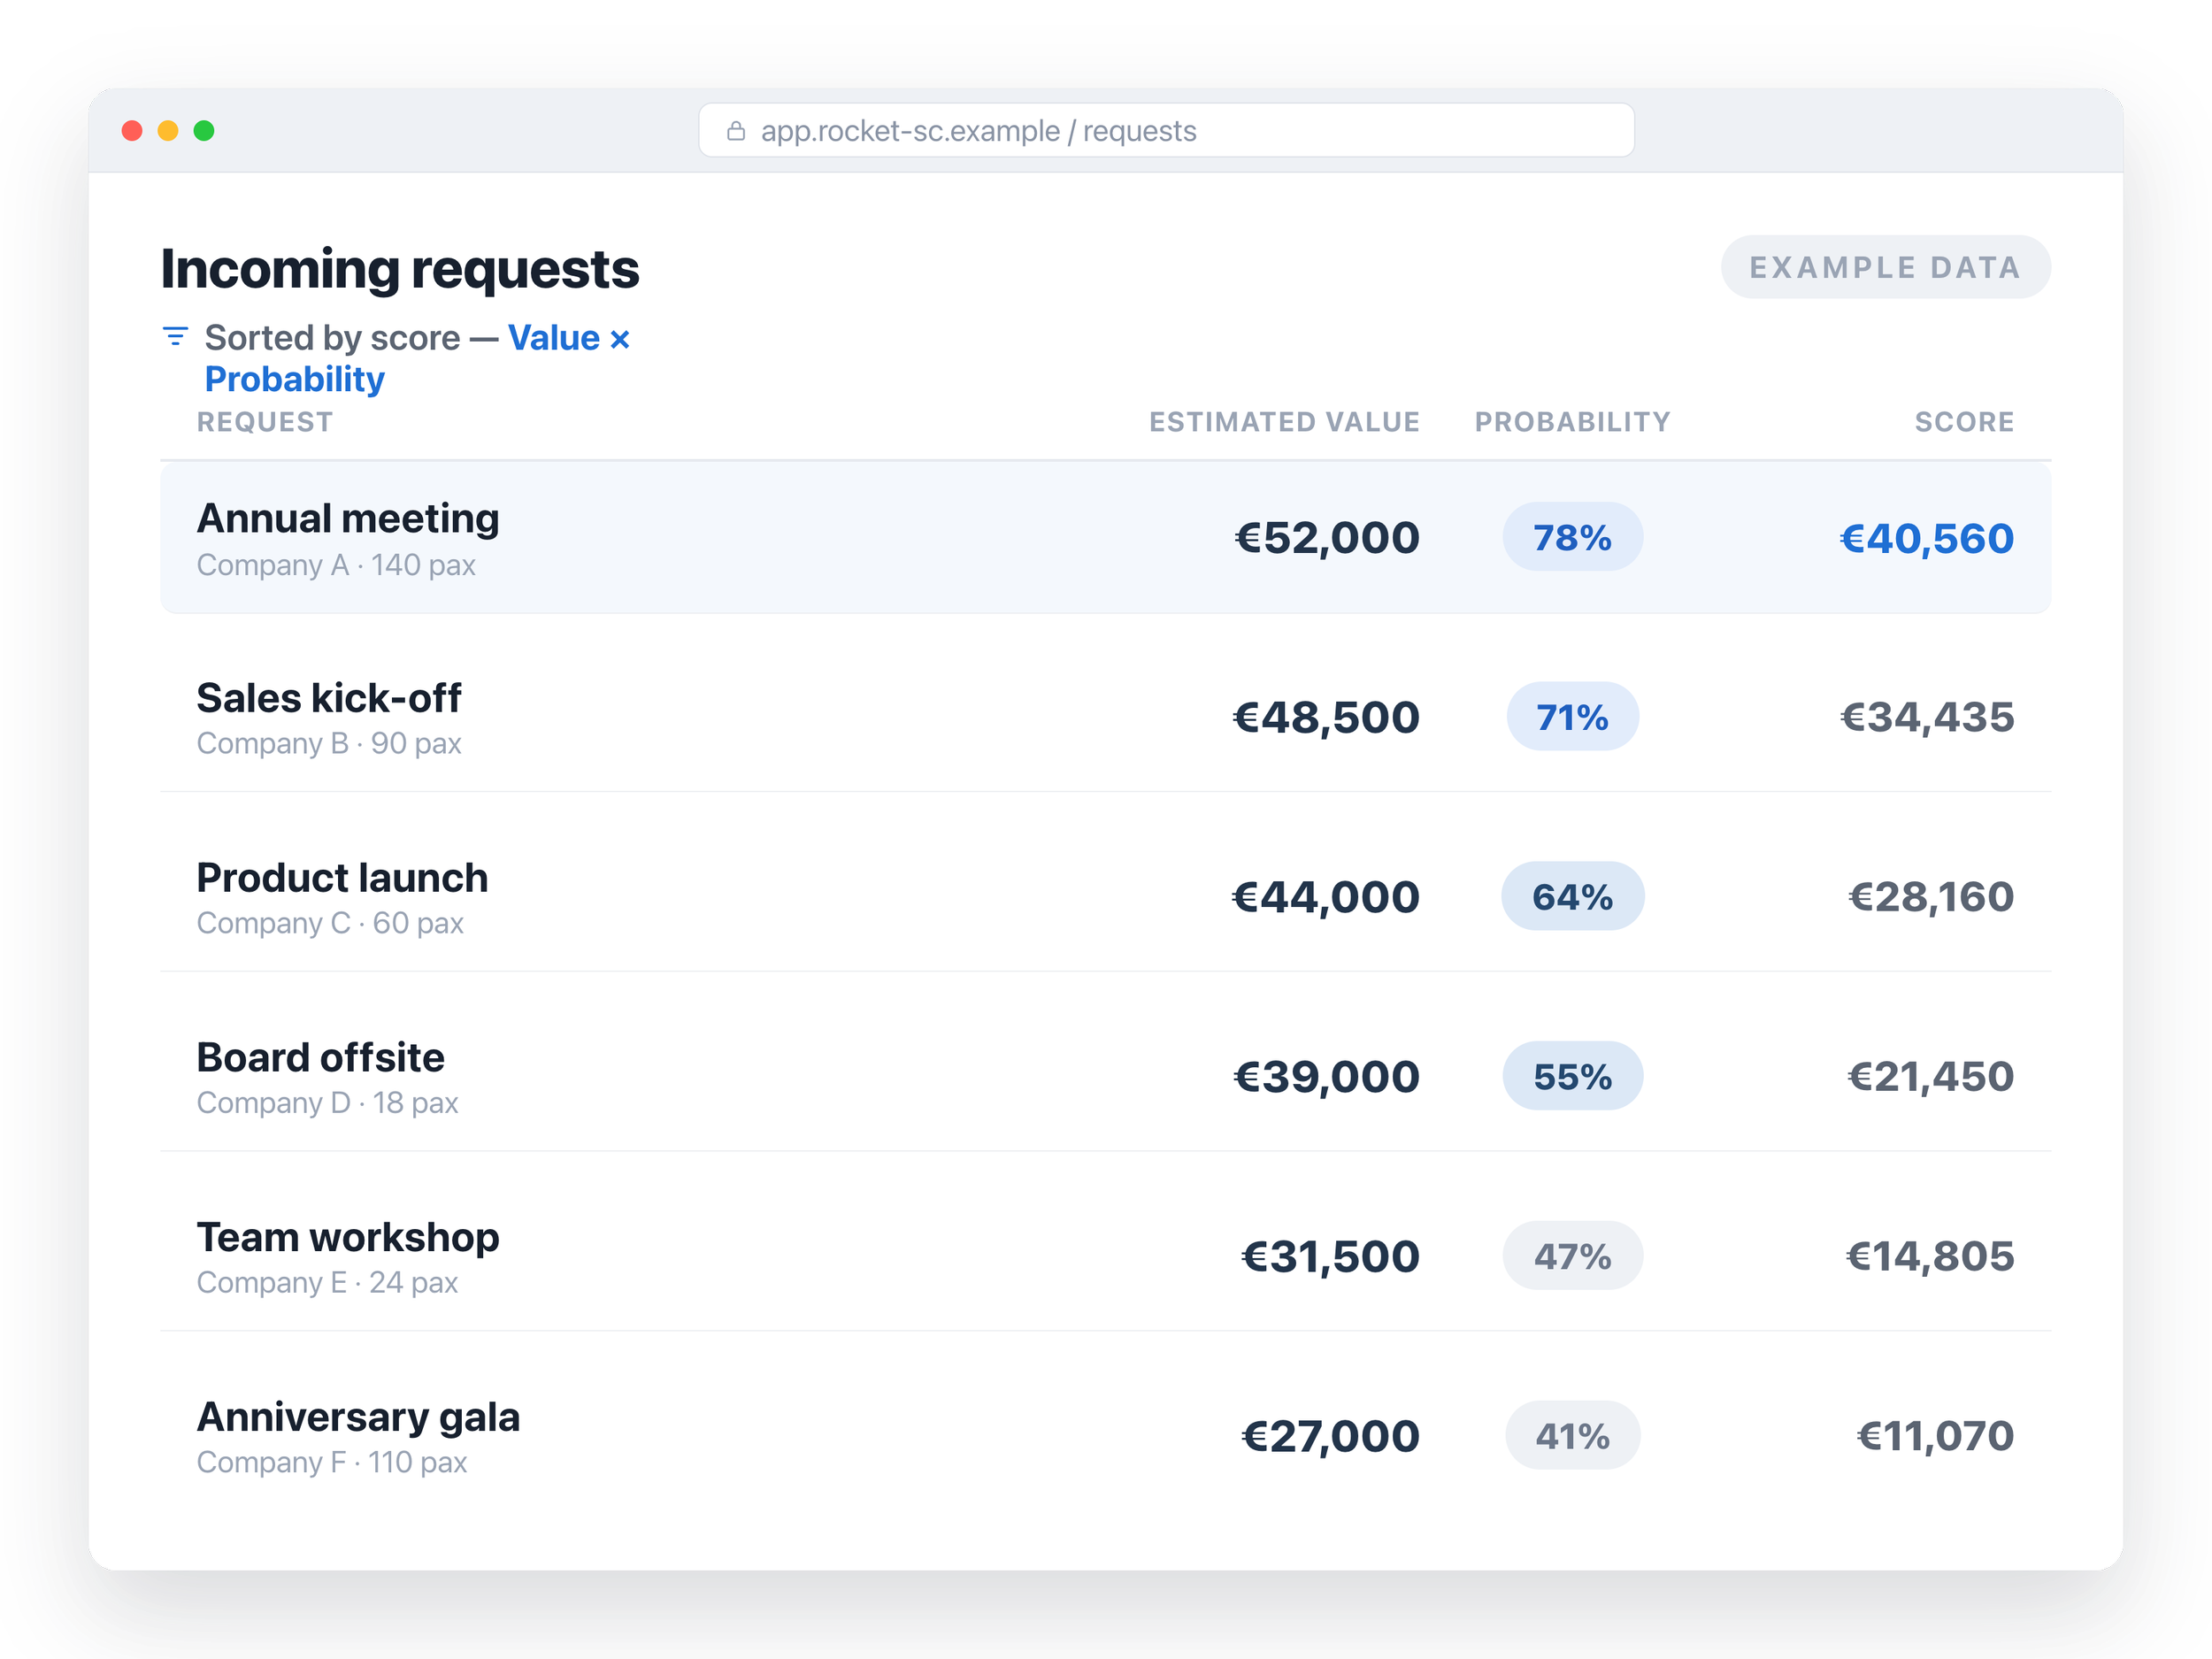Click Company A · 140 pax subtitle
Viewport: 2212px width, 1659px height.
336,565
